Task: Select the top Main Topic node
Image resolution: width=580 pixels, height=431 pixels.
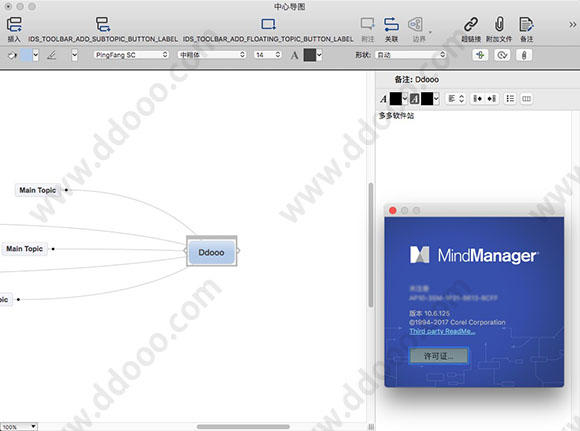Action: click(x=37, y=190)
